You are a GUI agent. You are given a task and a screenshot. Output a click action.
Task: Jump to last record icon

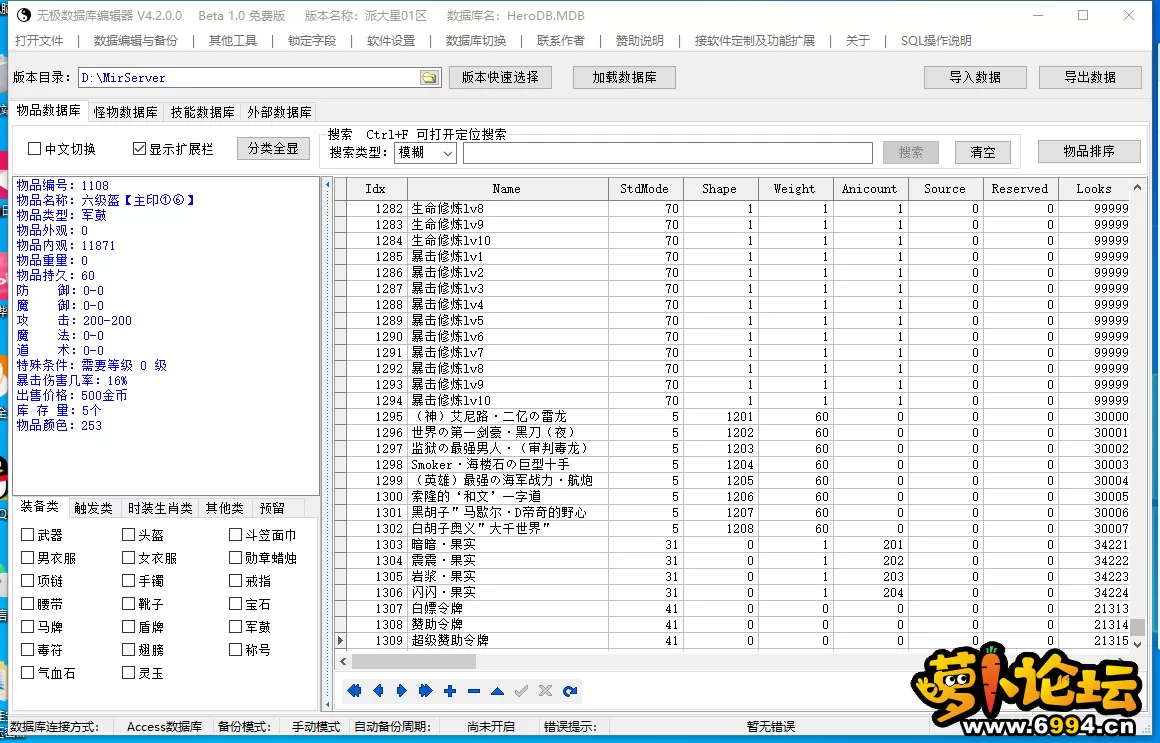point(425,690)
